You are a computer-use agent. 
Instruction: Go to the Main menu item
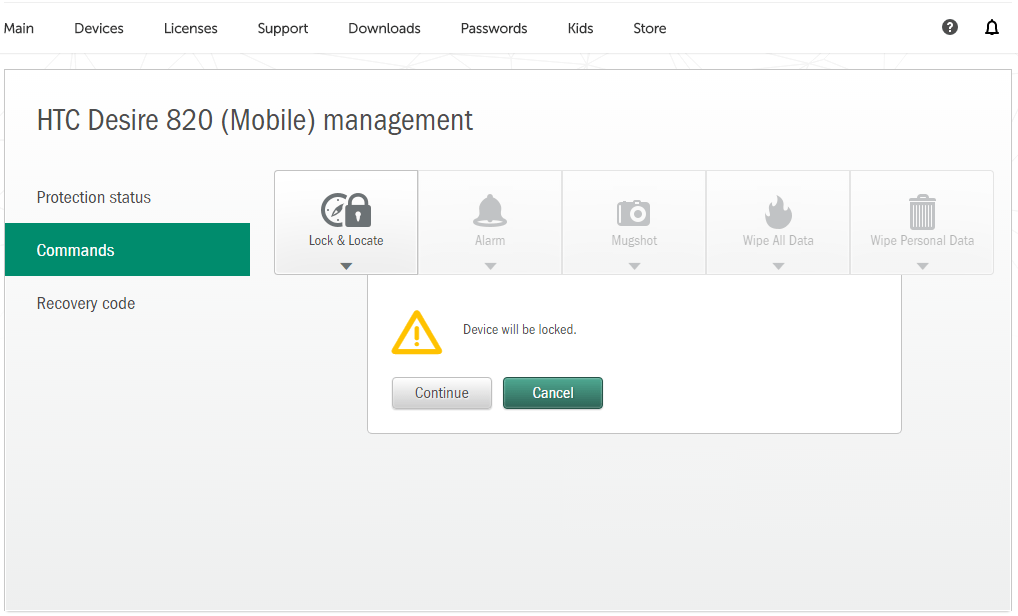(19, 29)
